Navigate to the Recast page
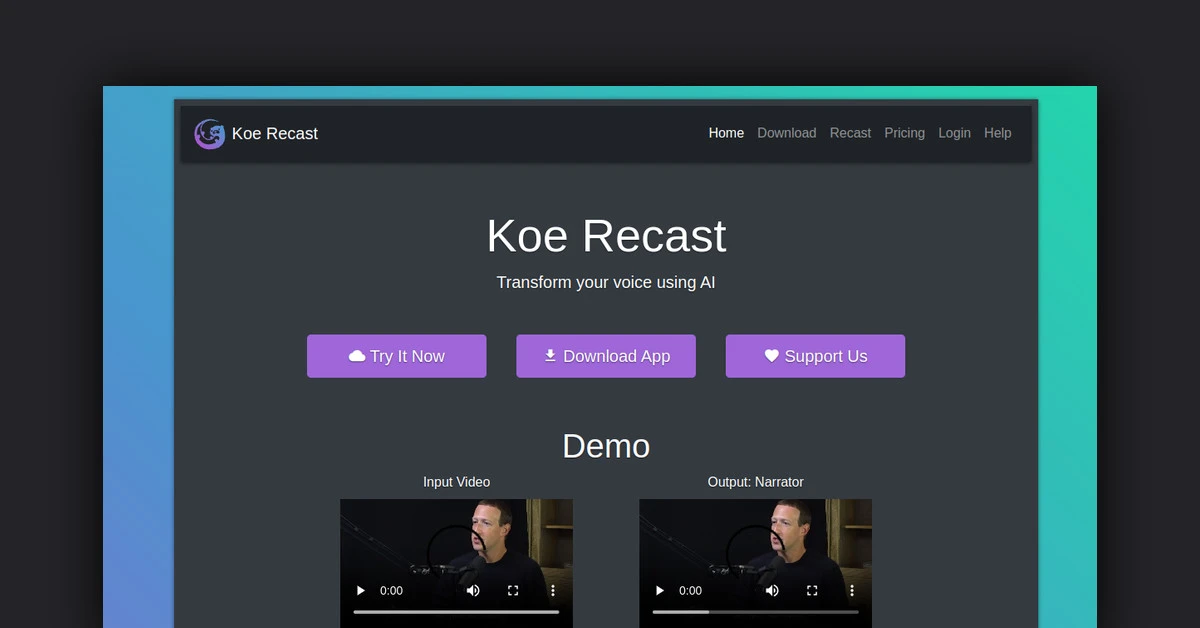Screen dimensions: 1200x628 point(850,133)
